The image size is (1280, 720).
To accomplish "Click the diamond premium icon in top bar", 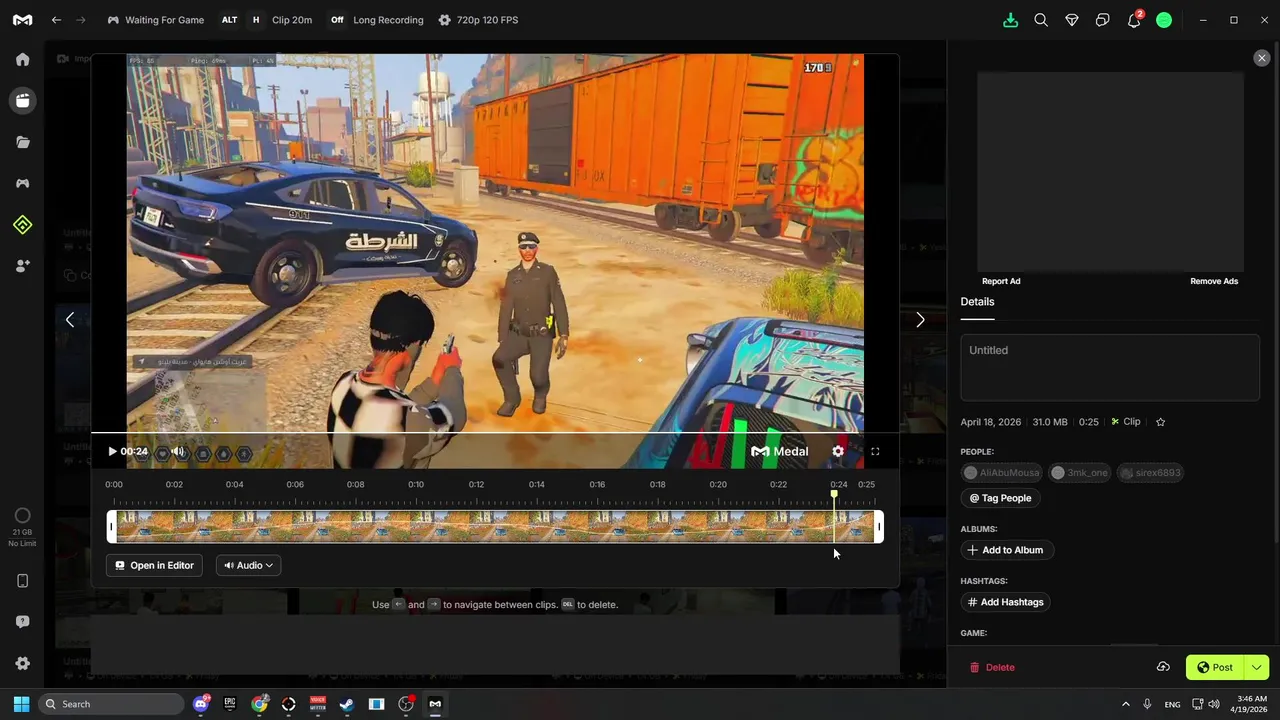I will (1072, 20).
